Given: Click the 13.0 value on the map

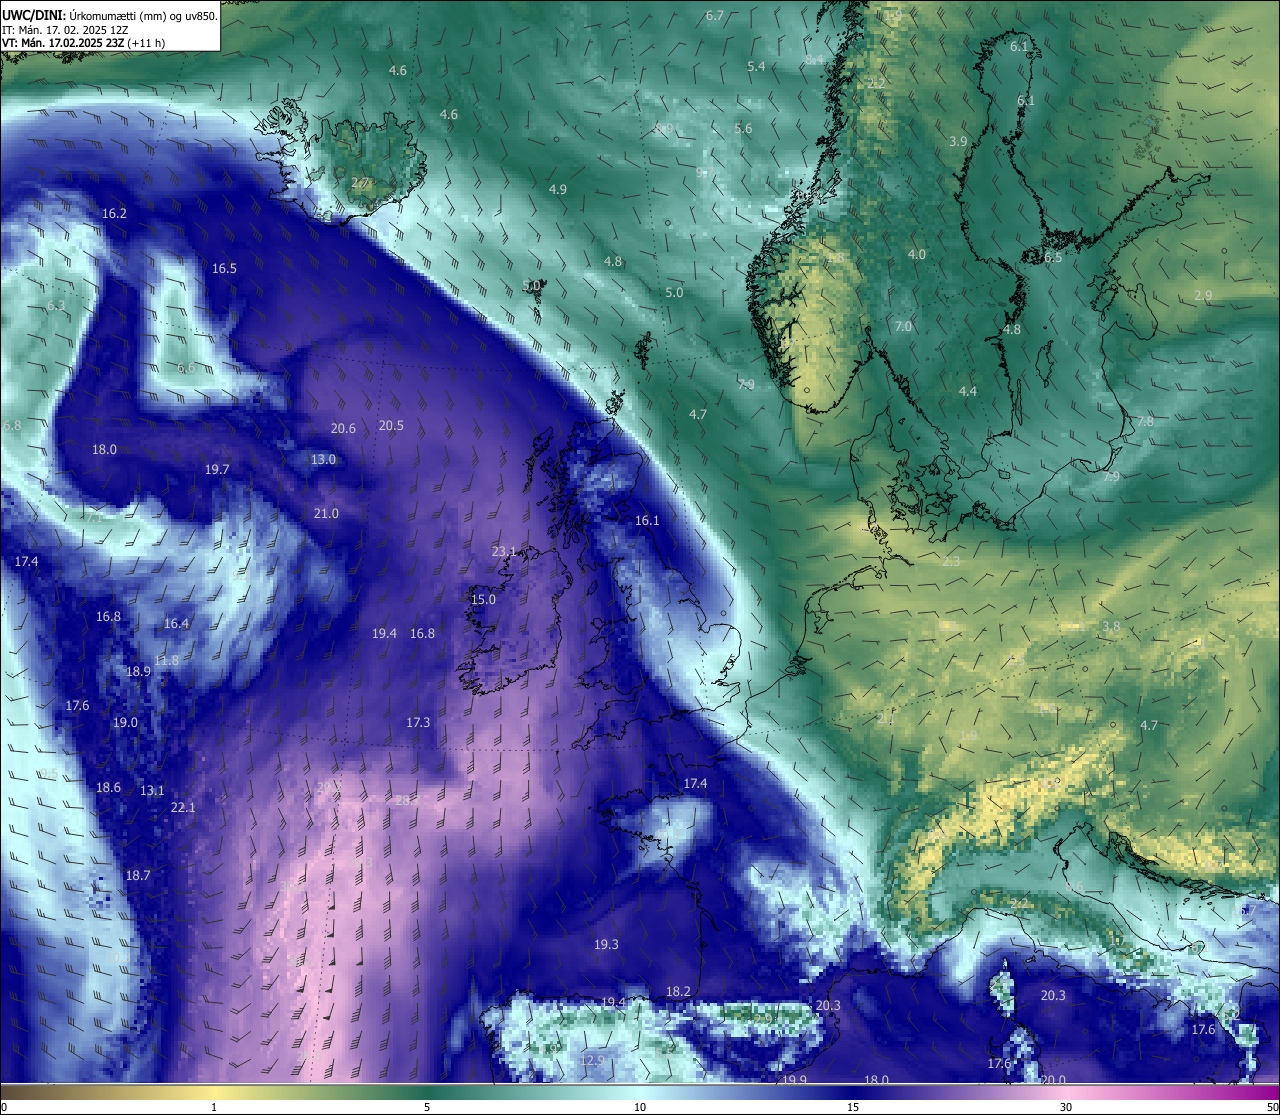Looking at the screenshot, I should click(323, 459).
